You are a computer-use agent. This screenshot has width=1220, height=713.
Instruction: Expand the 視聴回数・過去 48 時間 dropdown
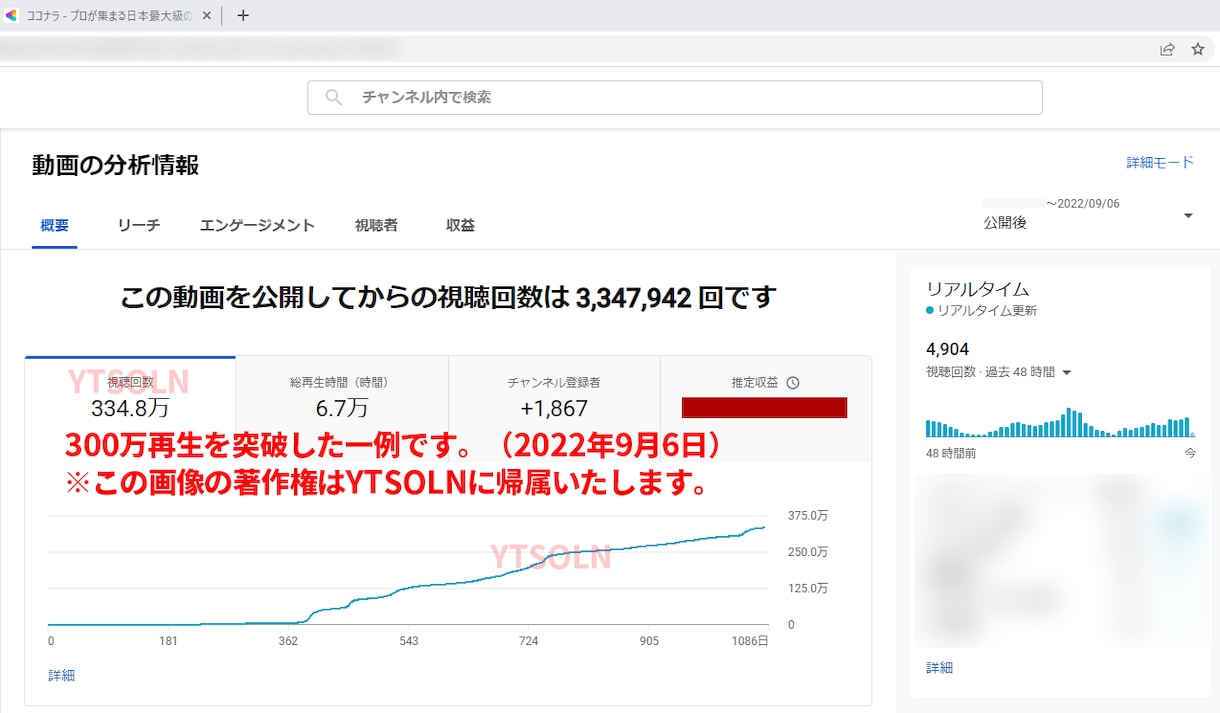coord(999,372)
